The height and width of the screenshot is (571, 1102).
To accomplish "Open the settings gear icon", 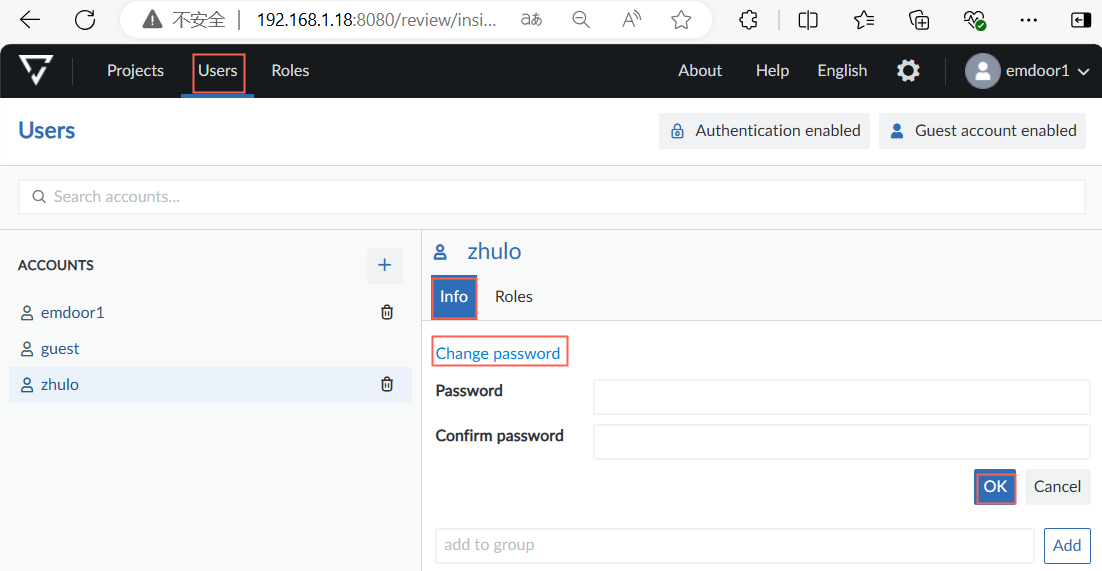I will pyautogui.click(x=908, y=71).
